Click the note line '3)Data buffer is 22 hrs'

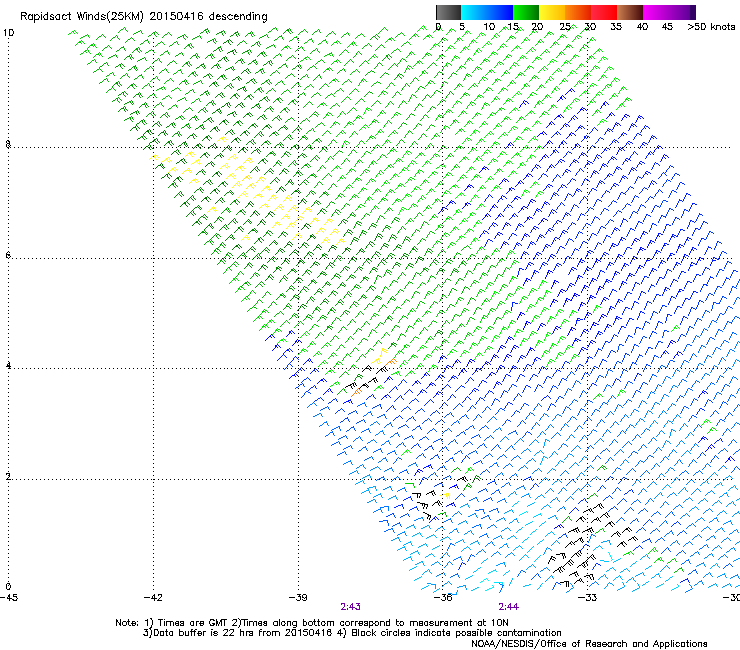(x=352, y=633)
